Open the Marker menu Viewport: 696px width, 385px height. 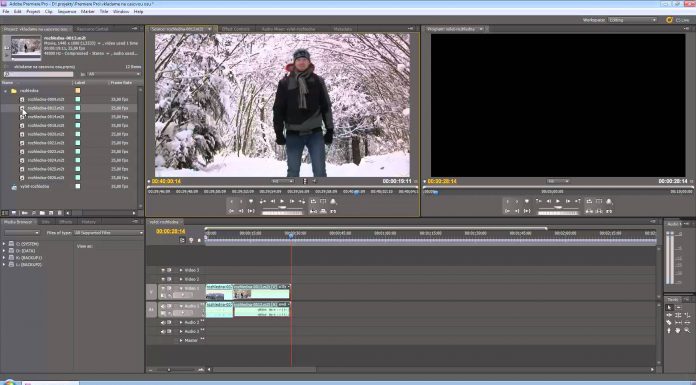[x=87, y=12]
